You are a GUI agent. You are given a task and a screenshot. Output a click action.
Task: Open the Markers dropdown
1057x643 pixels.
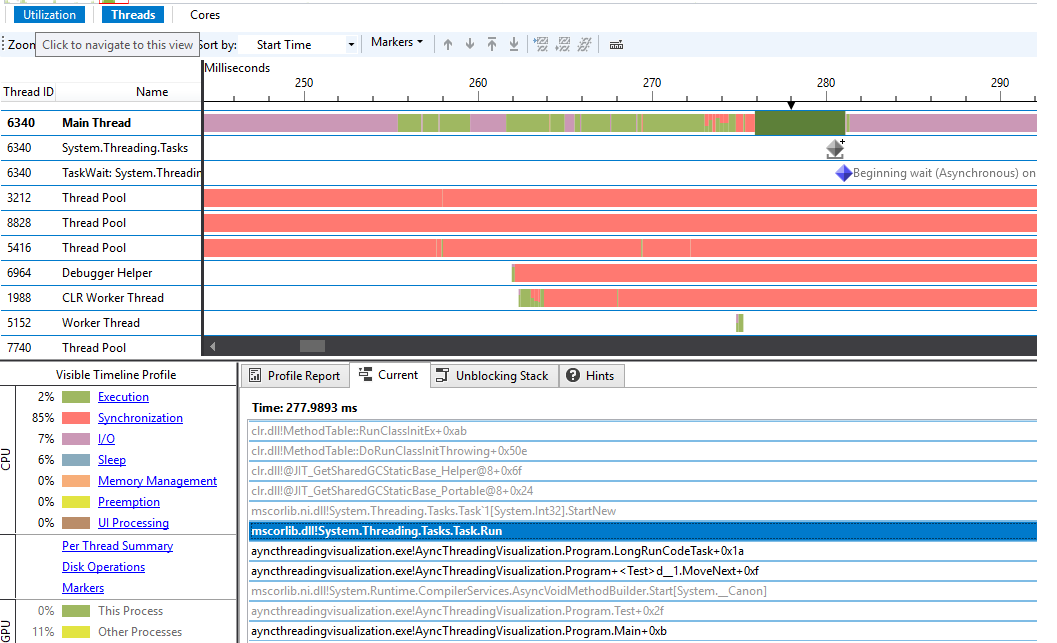(x=396, y=42)
